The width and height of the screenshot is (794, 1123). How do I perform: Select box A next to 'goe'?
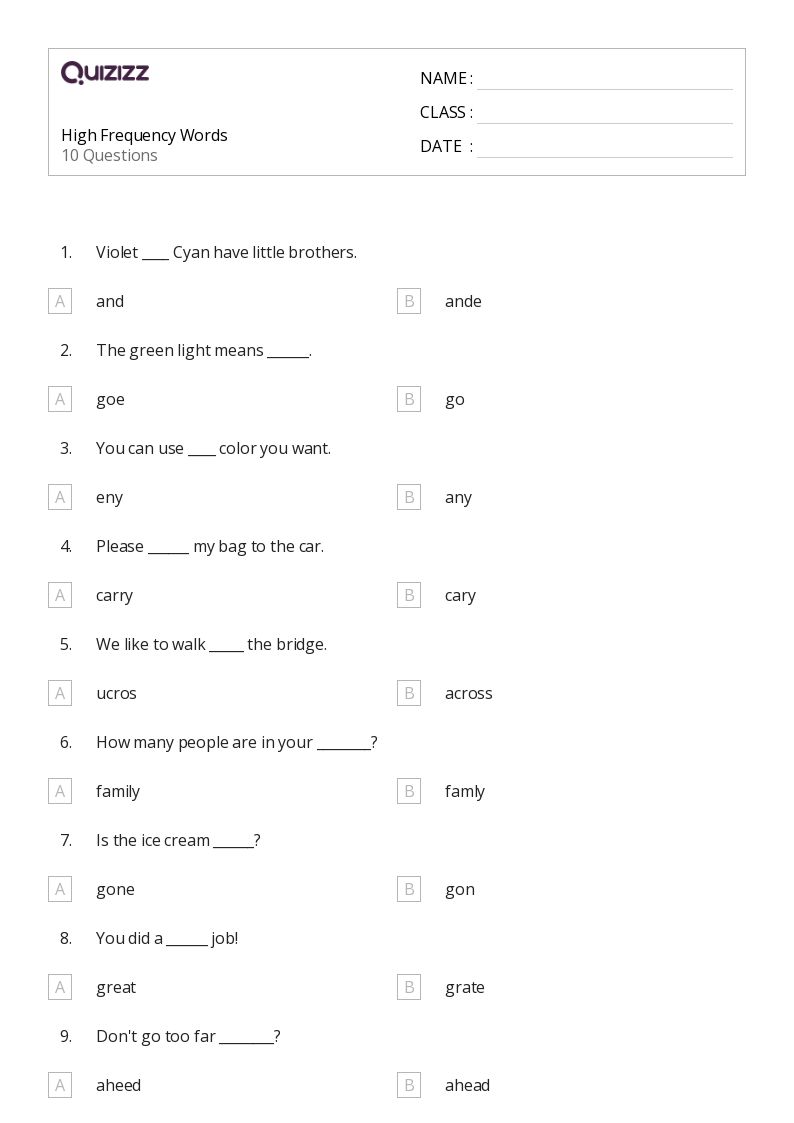click(60, 400)
